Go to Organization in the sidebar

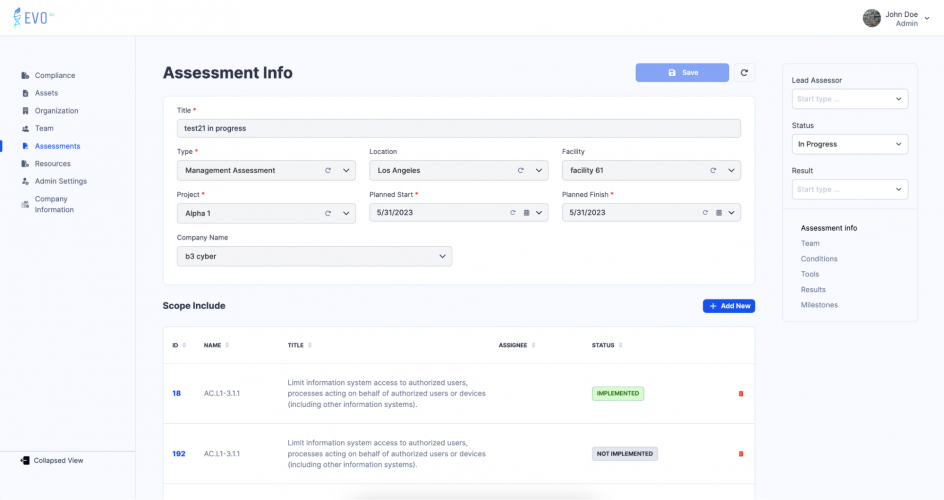pos(57,111)
